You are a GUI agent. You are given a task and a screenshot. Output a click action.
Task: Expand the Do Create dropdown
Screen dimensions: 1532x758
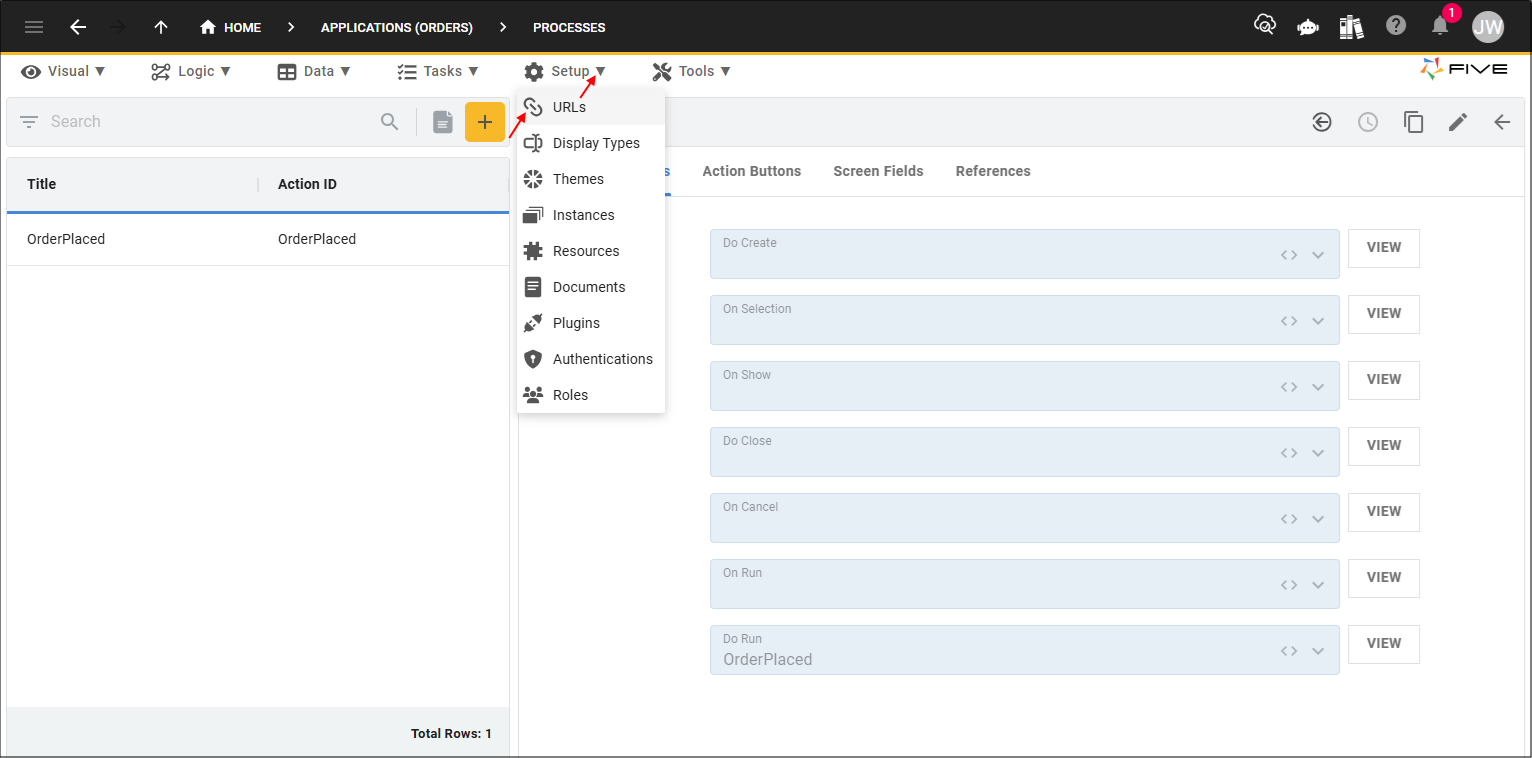[x=1318, y=255]
